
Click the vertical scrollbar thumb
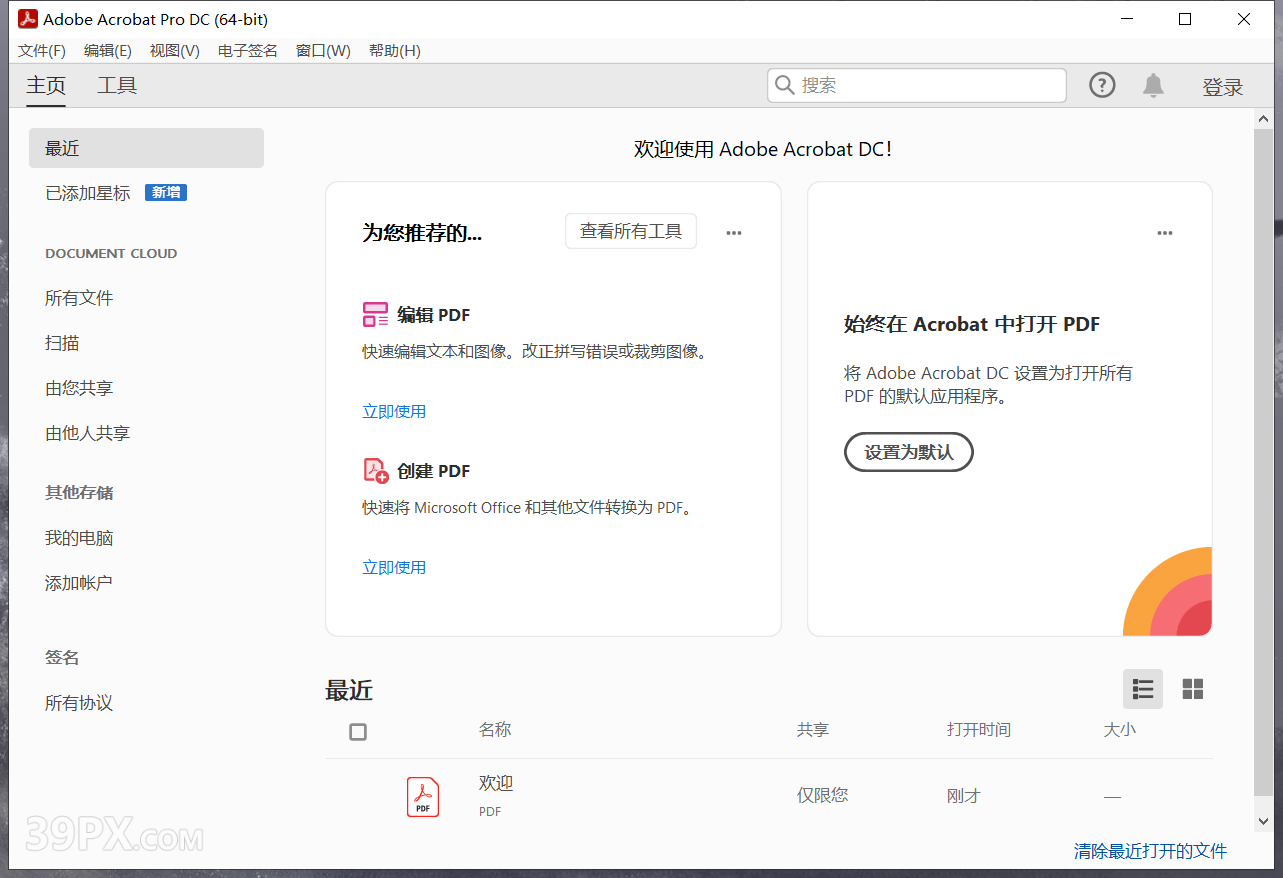click(1264, 462)
